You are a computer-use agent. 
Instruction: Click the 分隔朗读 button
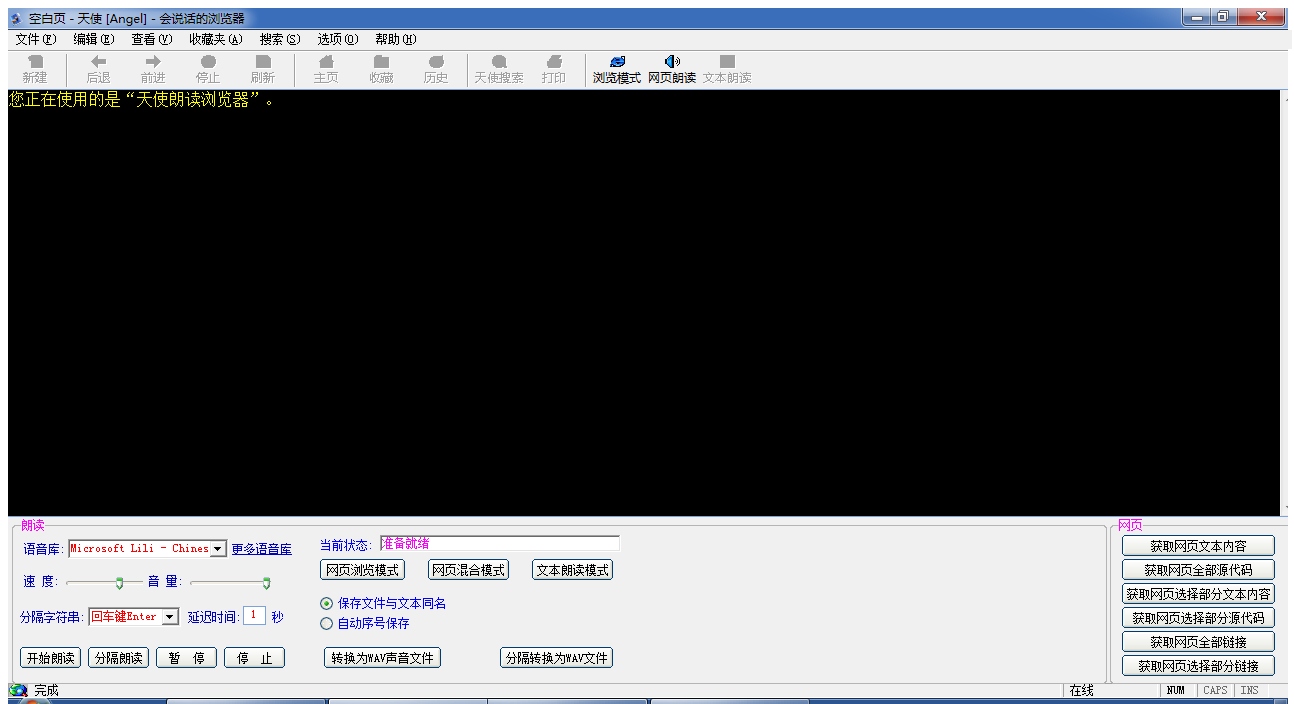tap(118, 658)
